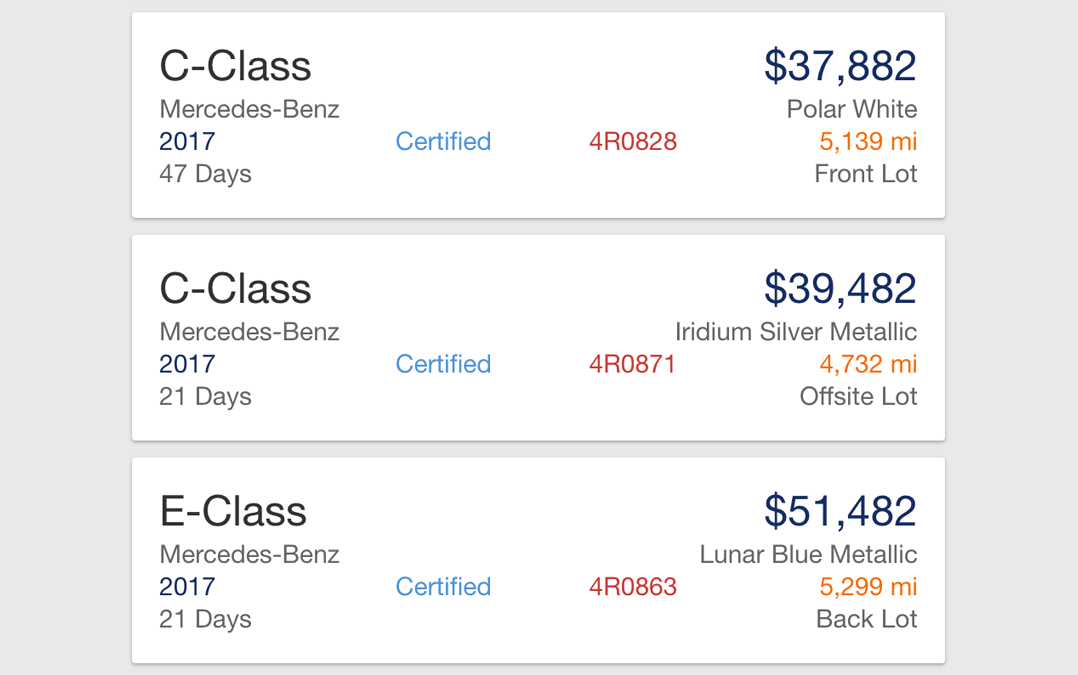The image size is (1078, 675).
Task: Click the Front Lot location
Action: point(866,174)
